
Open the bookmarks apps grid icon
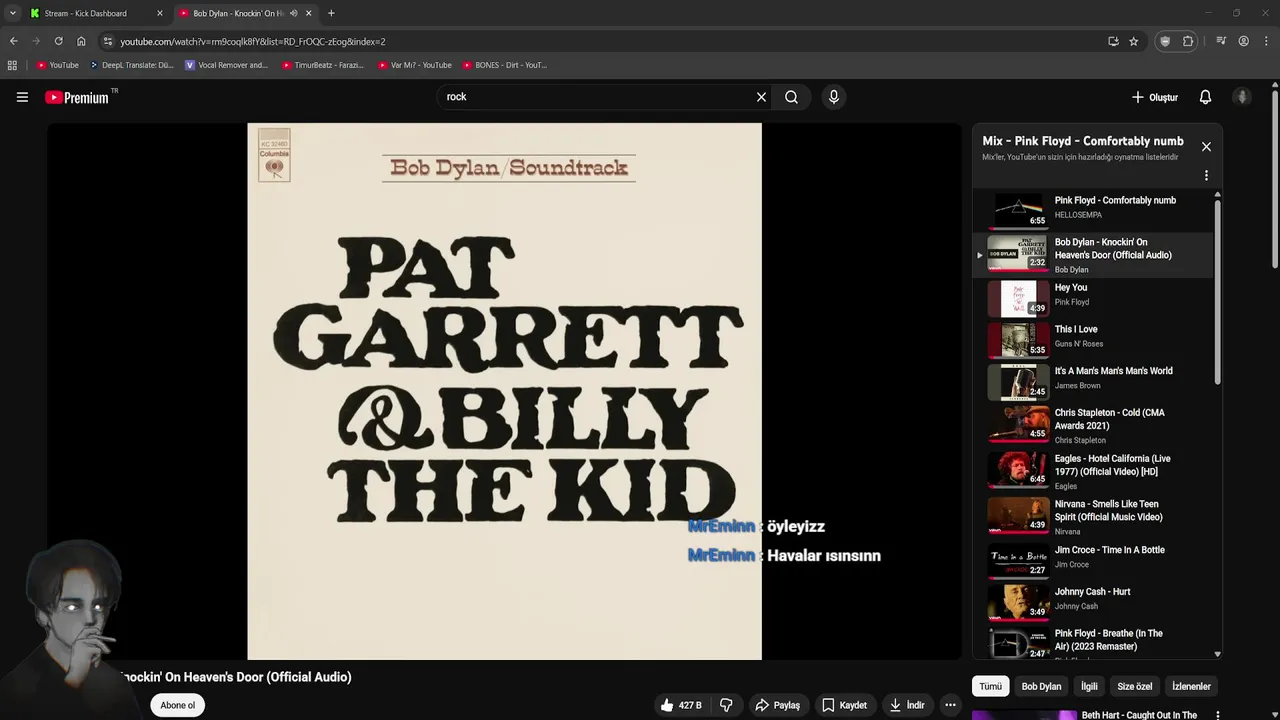pos(12,65)
